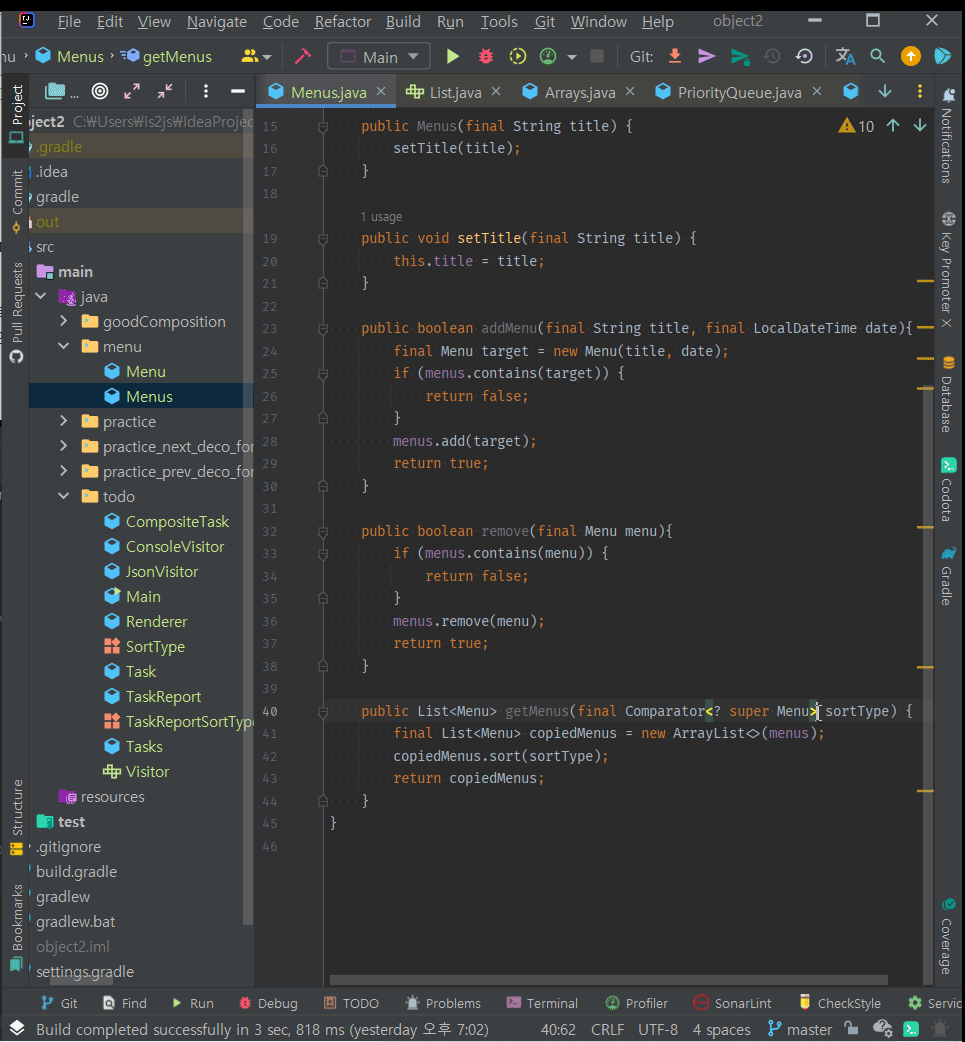Screen dimensions: 965x1042
Task: Toggle read-only lock icon in status bar
Action: click(851, 1029)
